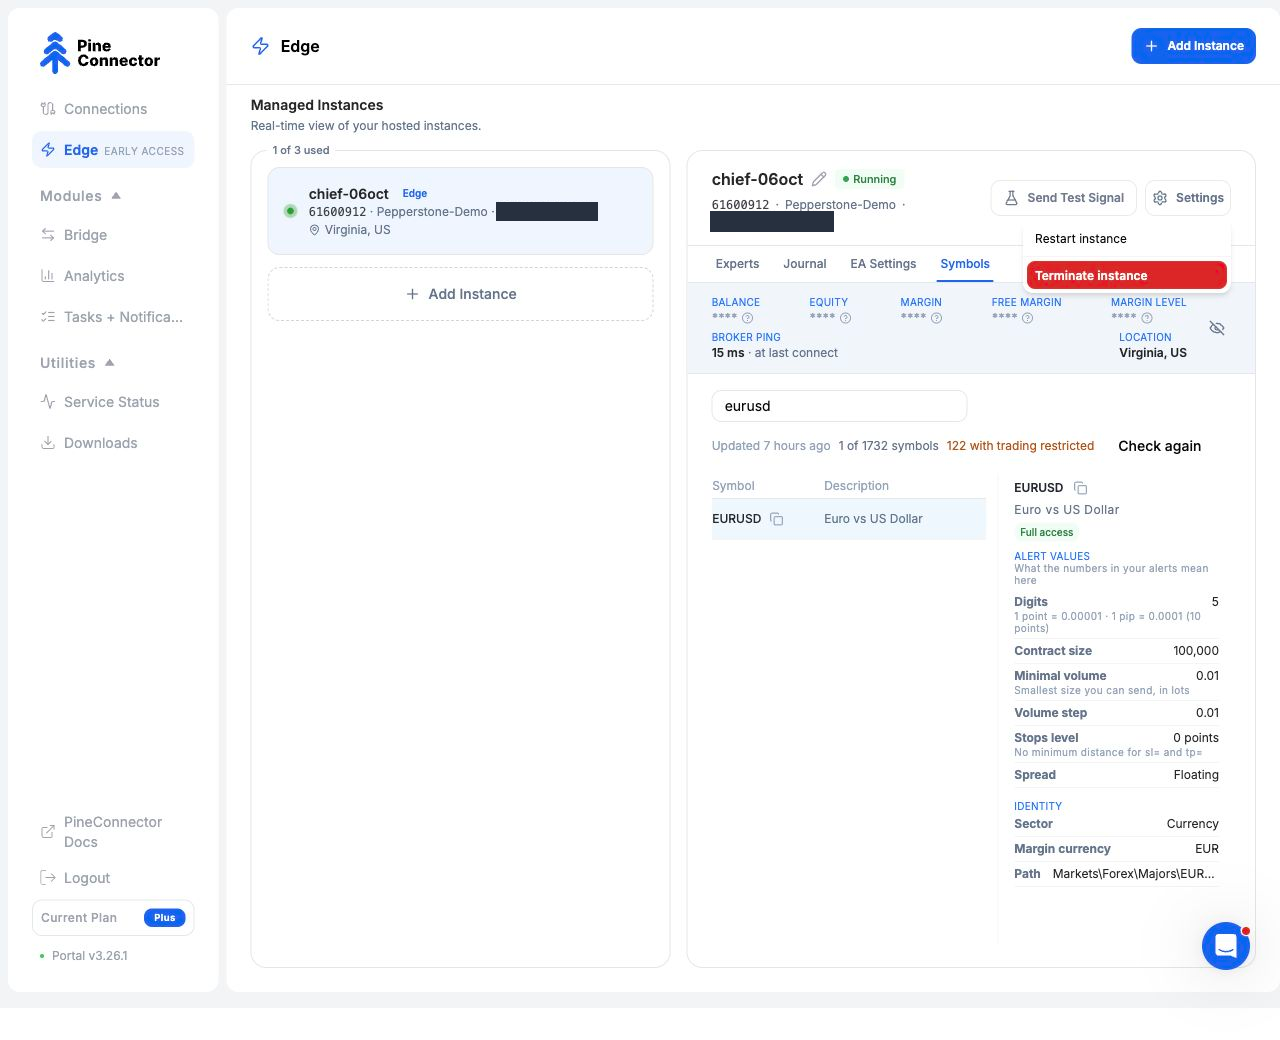Select the chief-06oct instance card
The height and width of the screenshot is (1040, 1280).
click(461, 211)
